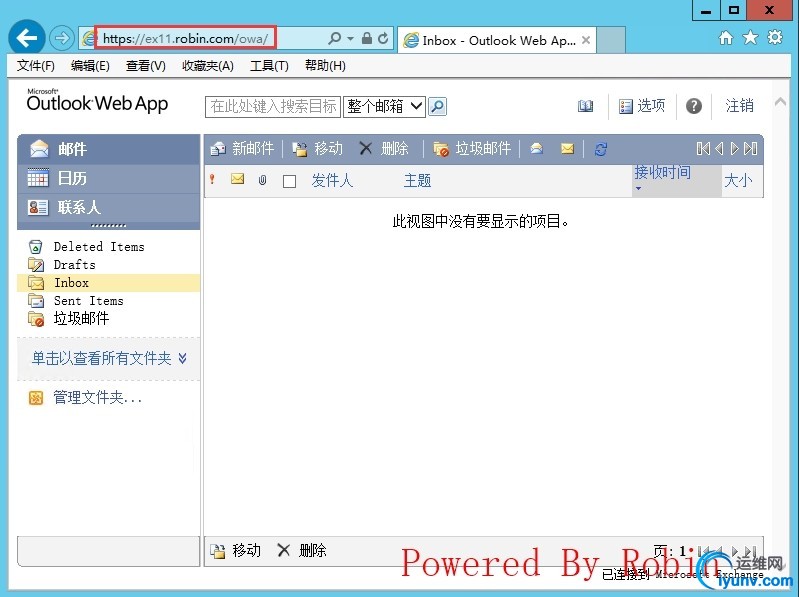The width and height of the screenshot is (799, 597).
Task: Select 日历 in navigation pane
Action: pos(109,178)
